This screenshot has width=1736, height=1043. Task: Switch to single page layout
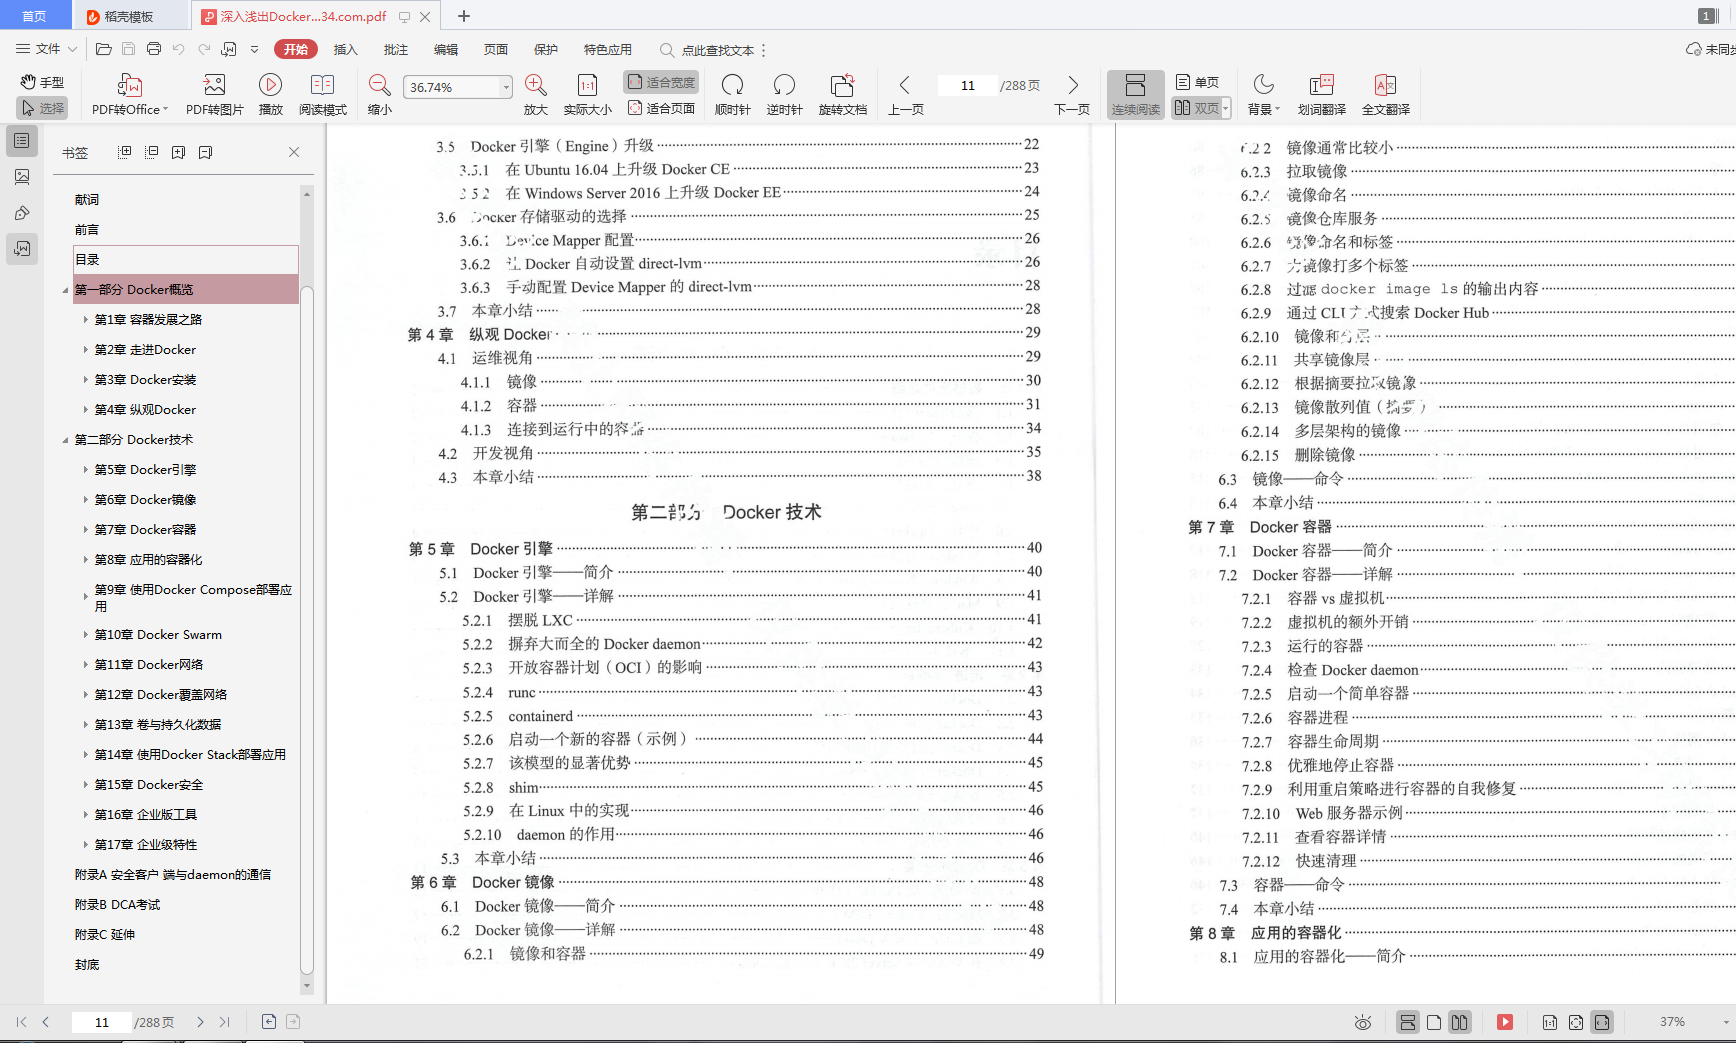(1197, 82)
